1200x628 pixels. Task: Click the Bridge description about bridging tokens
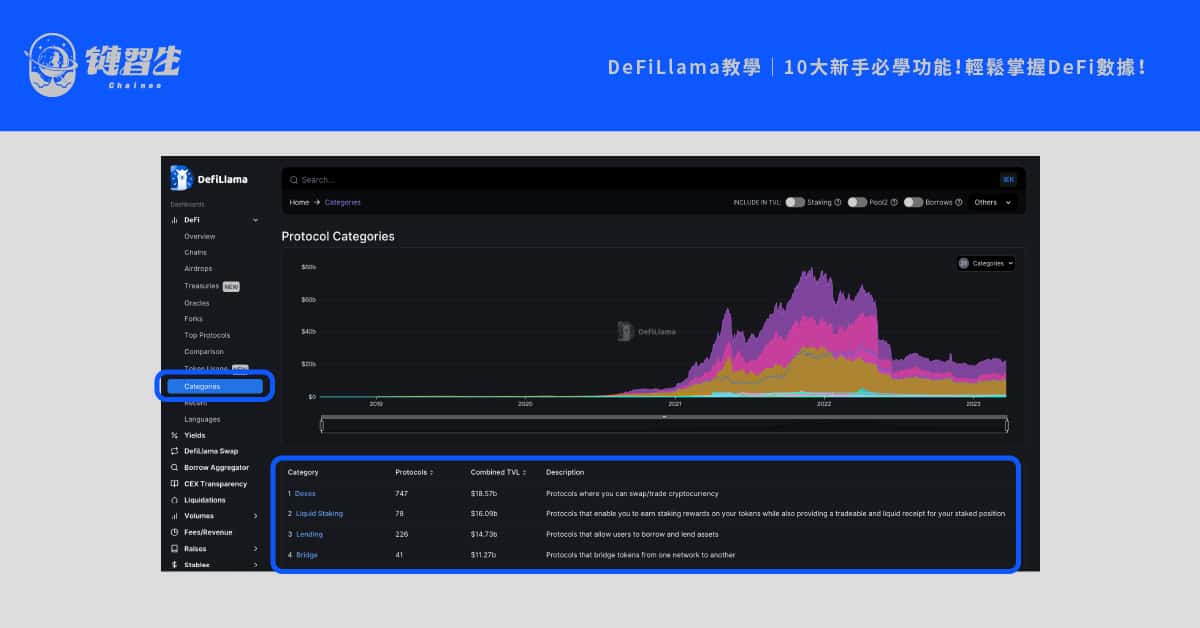640,555
